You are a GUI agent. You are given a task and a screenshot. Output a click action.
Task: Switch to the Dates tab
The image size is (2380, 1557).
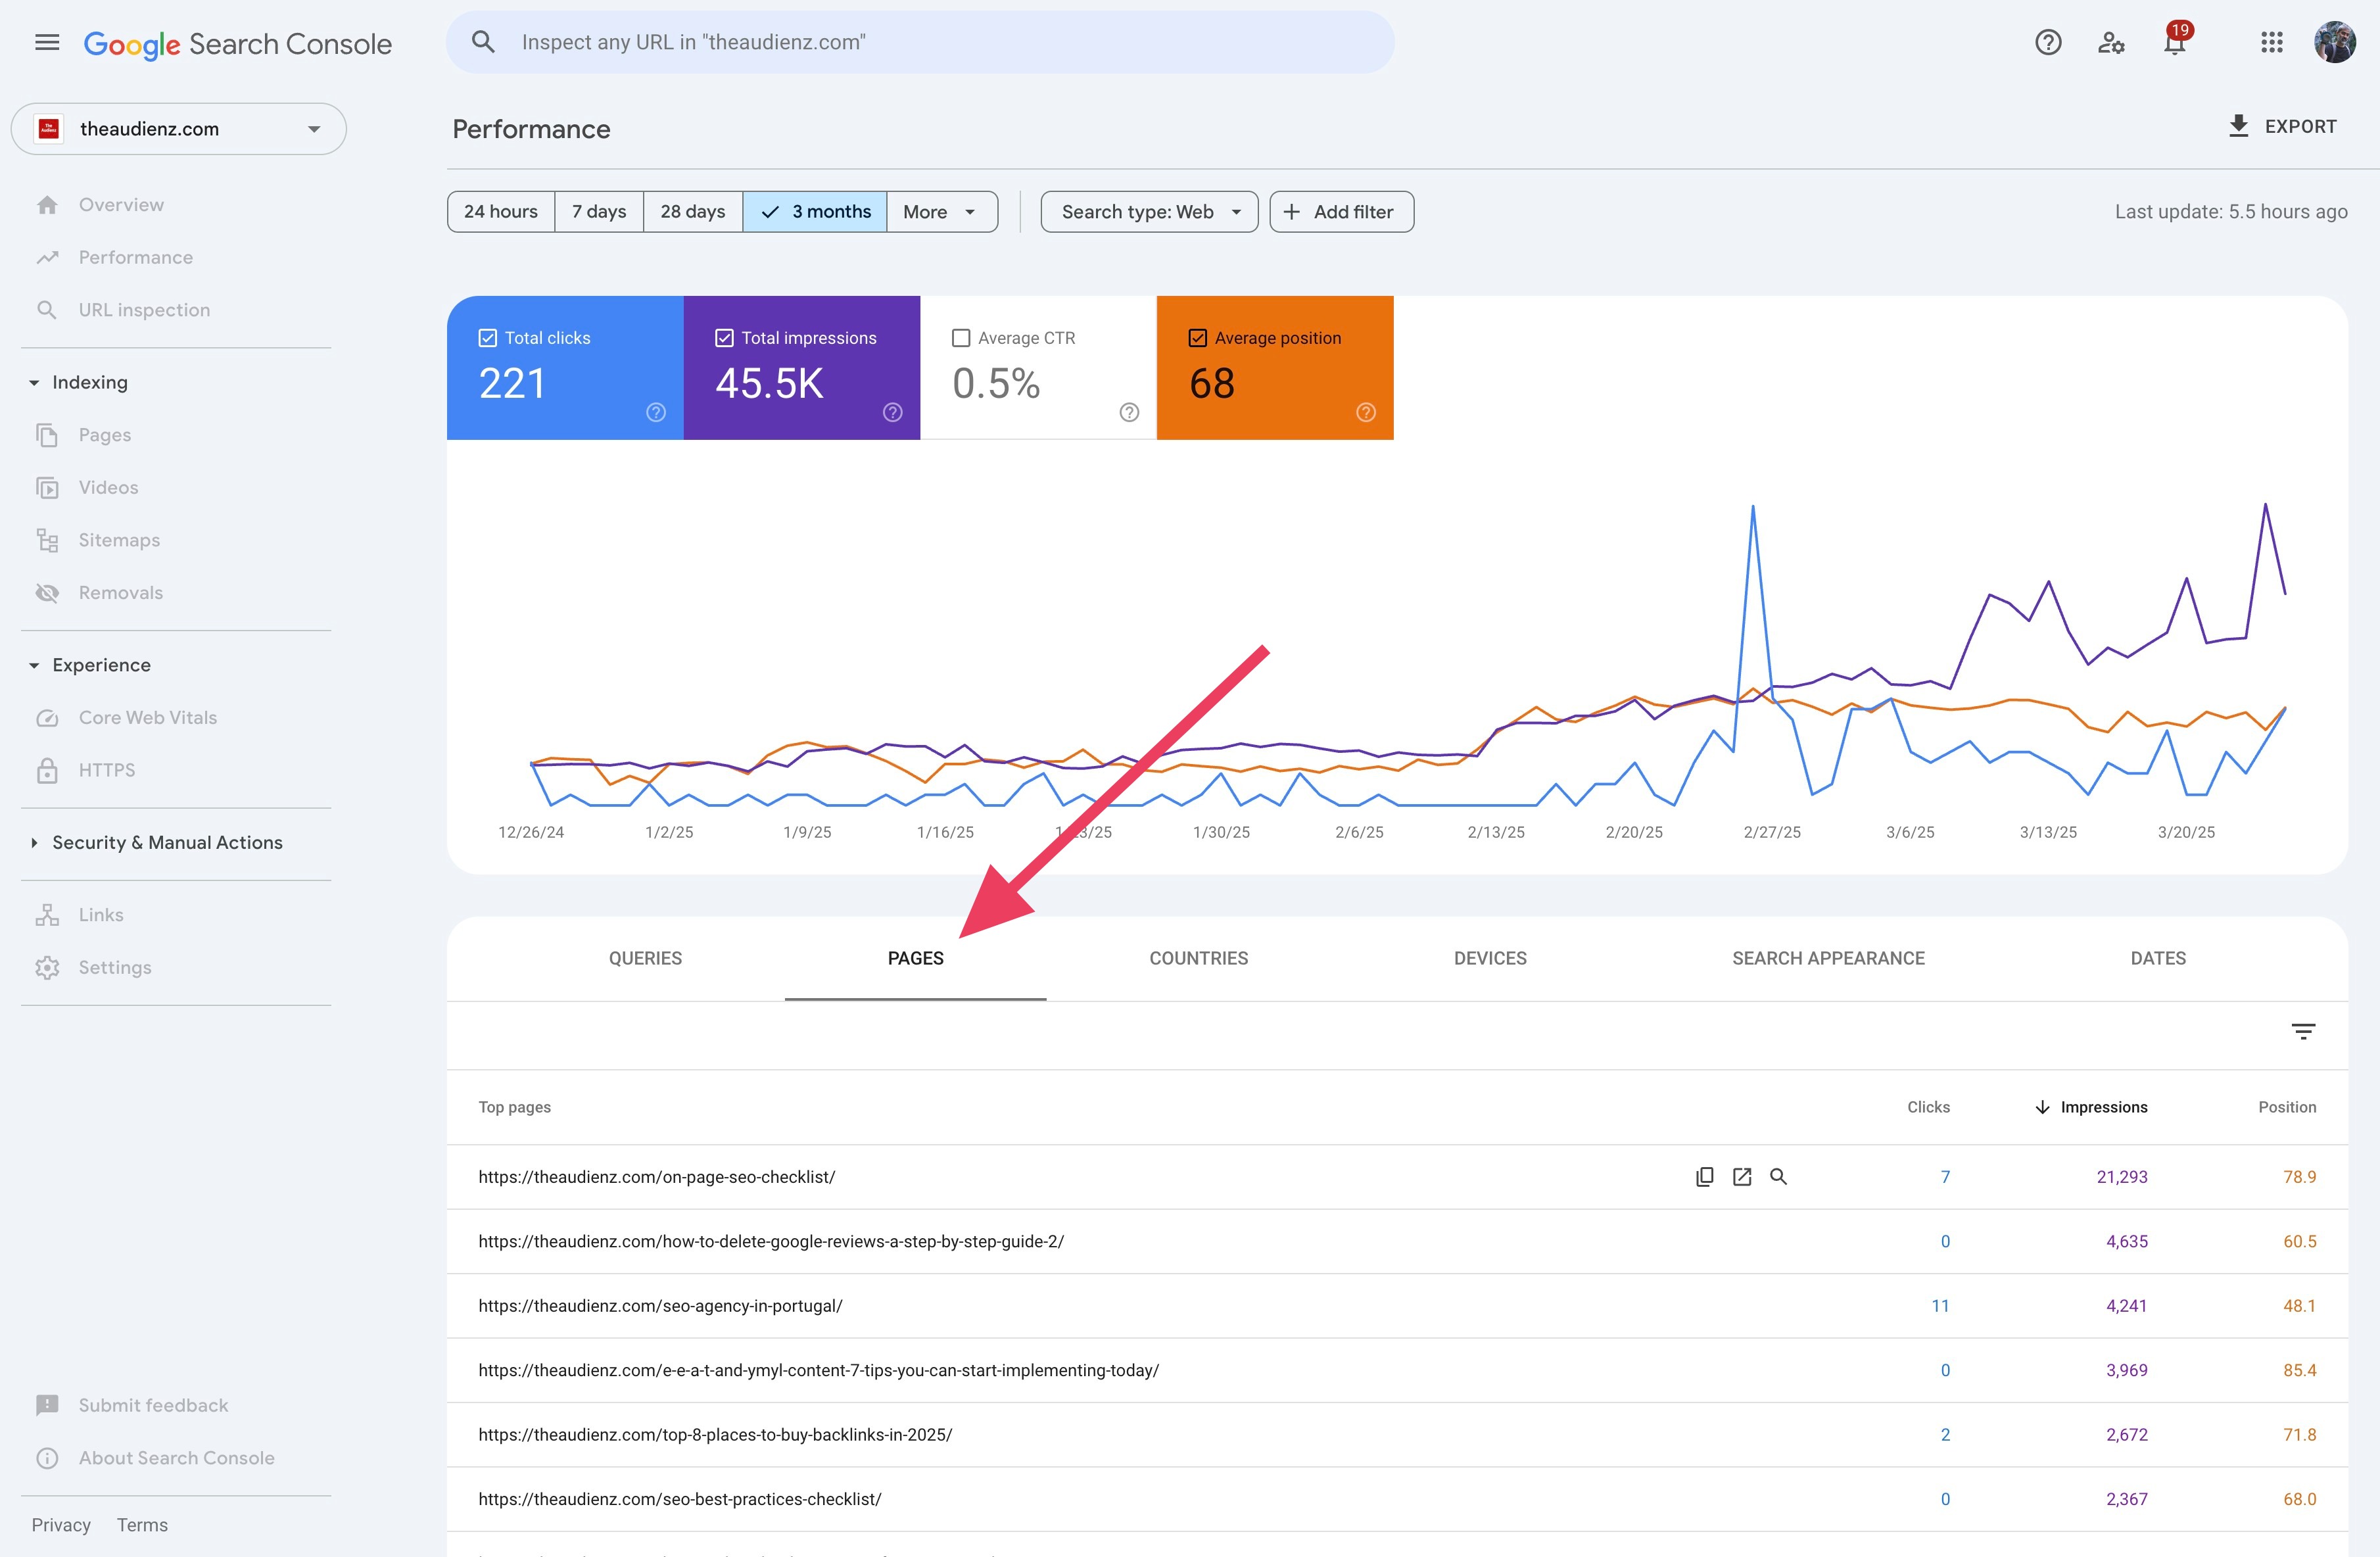coord(2158,958)
